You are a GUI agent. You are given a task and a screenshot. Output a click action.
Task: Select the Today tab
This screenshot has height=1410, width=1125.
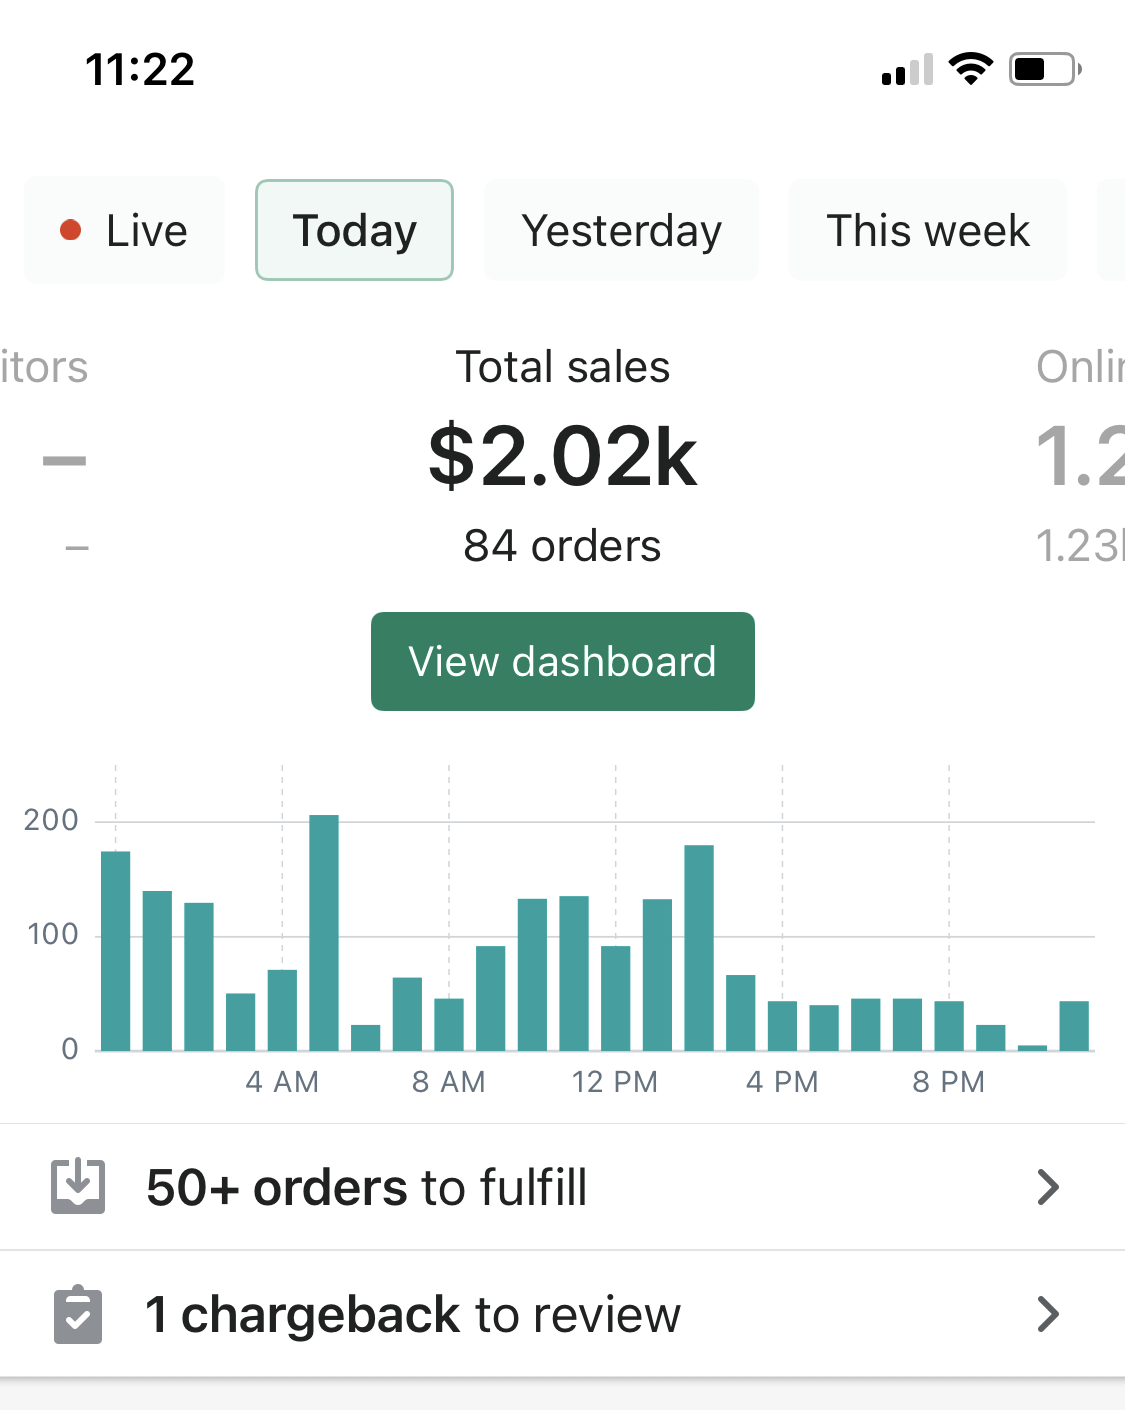(x=354, y=231)
